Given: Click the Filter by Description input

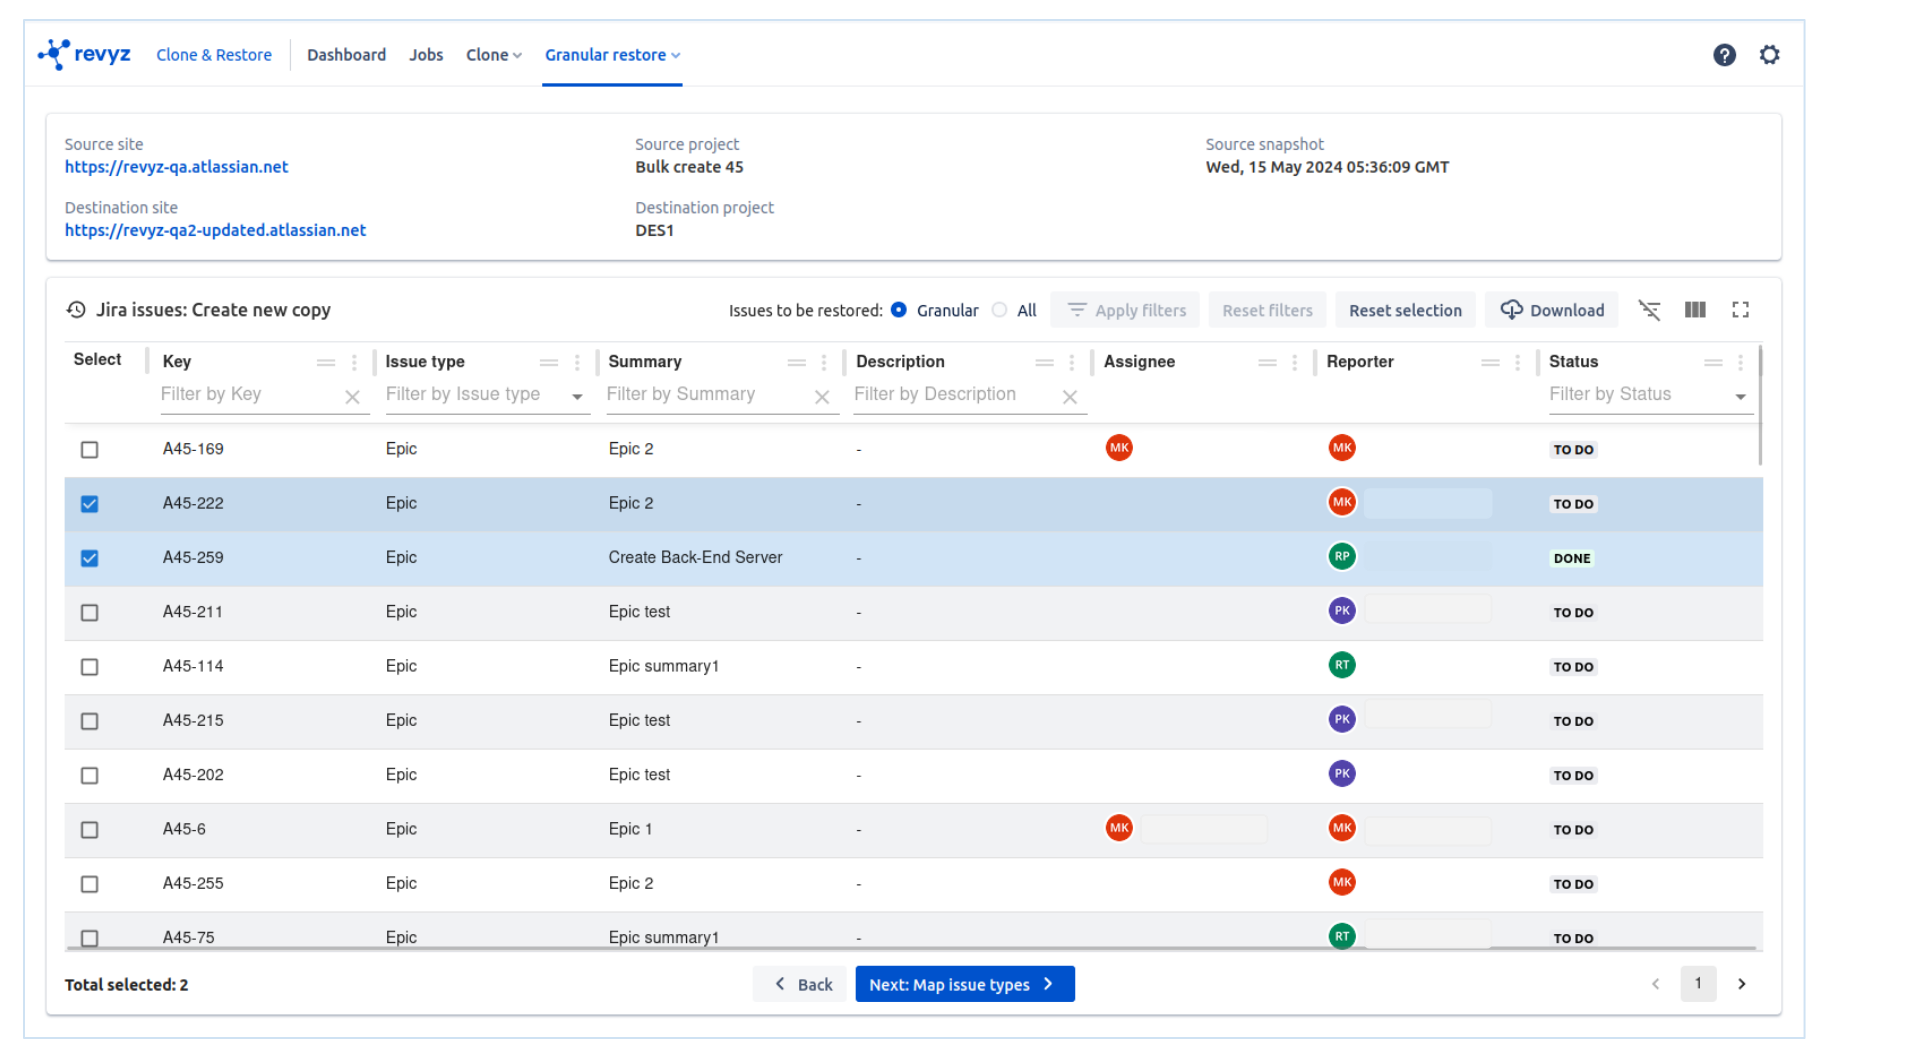Looking at the screenshot, I should 956,394.
